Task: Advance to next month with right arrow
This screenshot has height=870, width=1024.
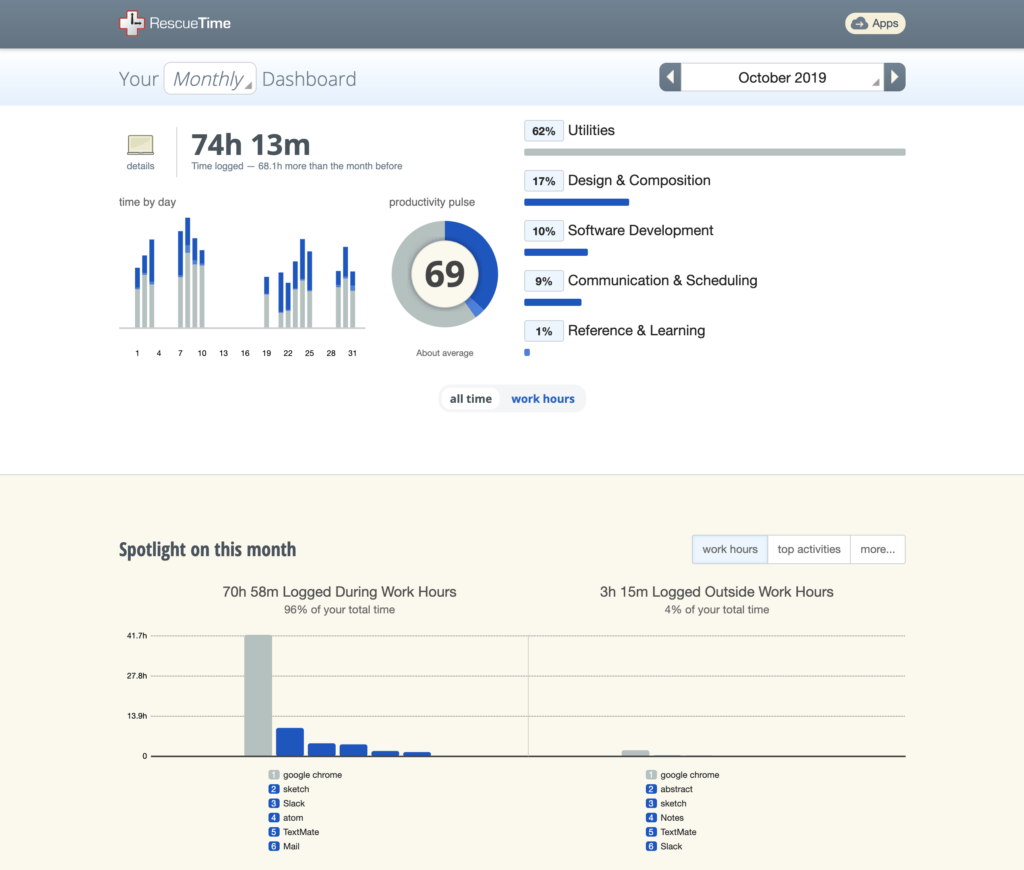Action: pos(896,77)
